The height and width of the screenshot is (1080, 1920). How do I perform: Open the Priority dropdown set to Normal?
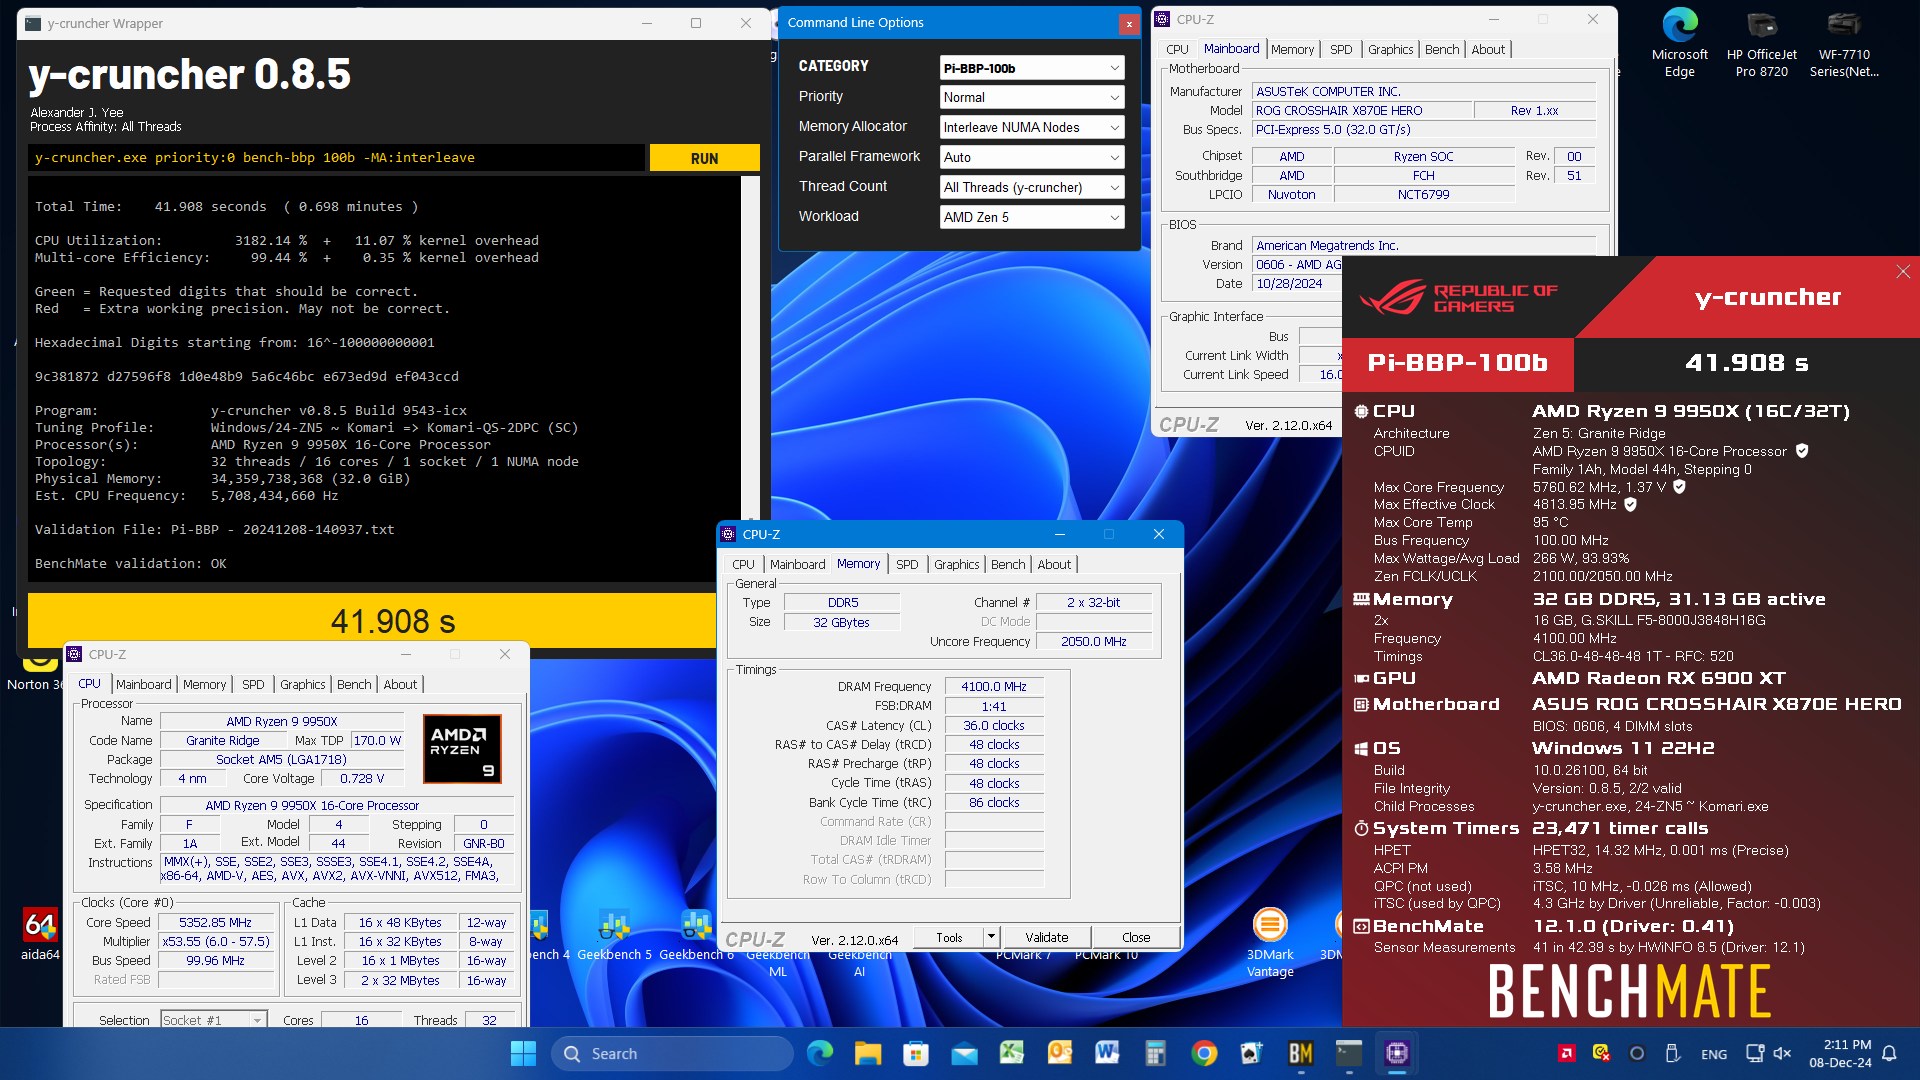pyautogui.click(x=1031, y=97)
